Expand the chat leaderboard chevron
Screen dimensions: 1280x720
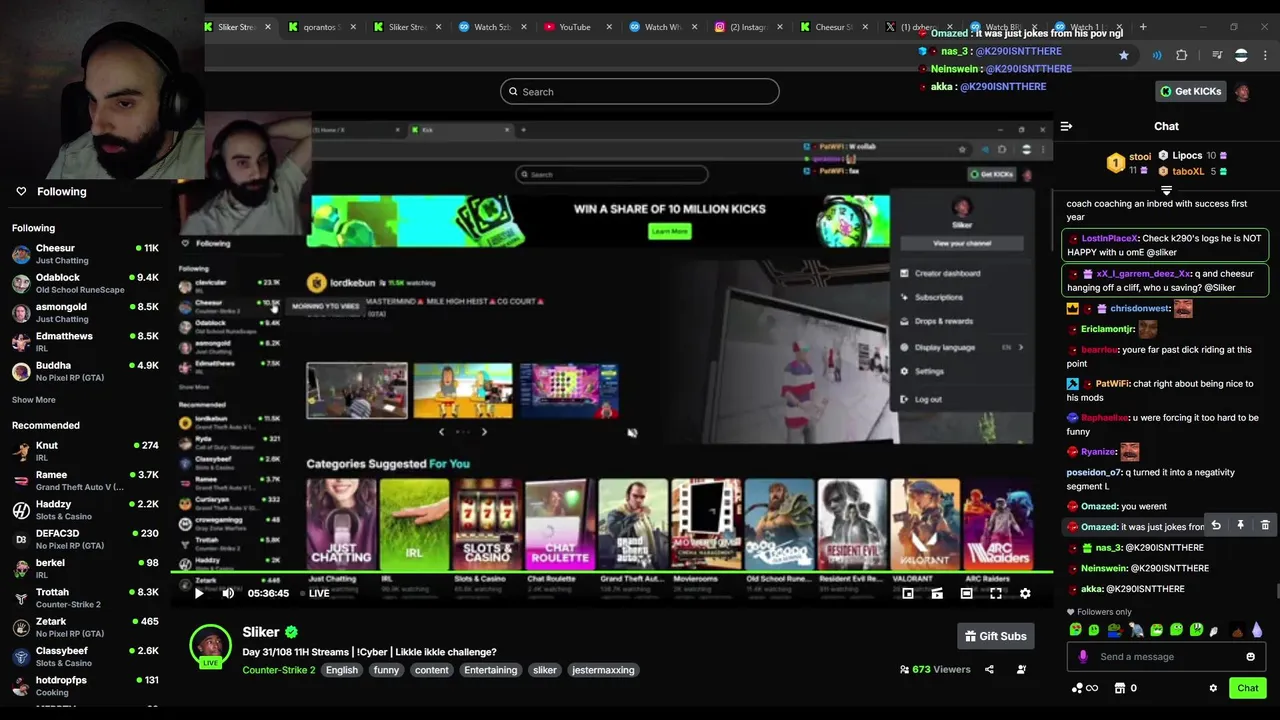[1166, 189]
